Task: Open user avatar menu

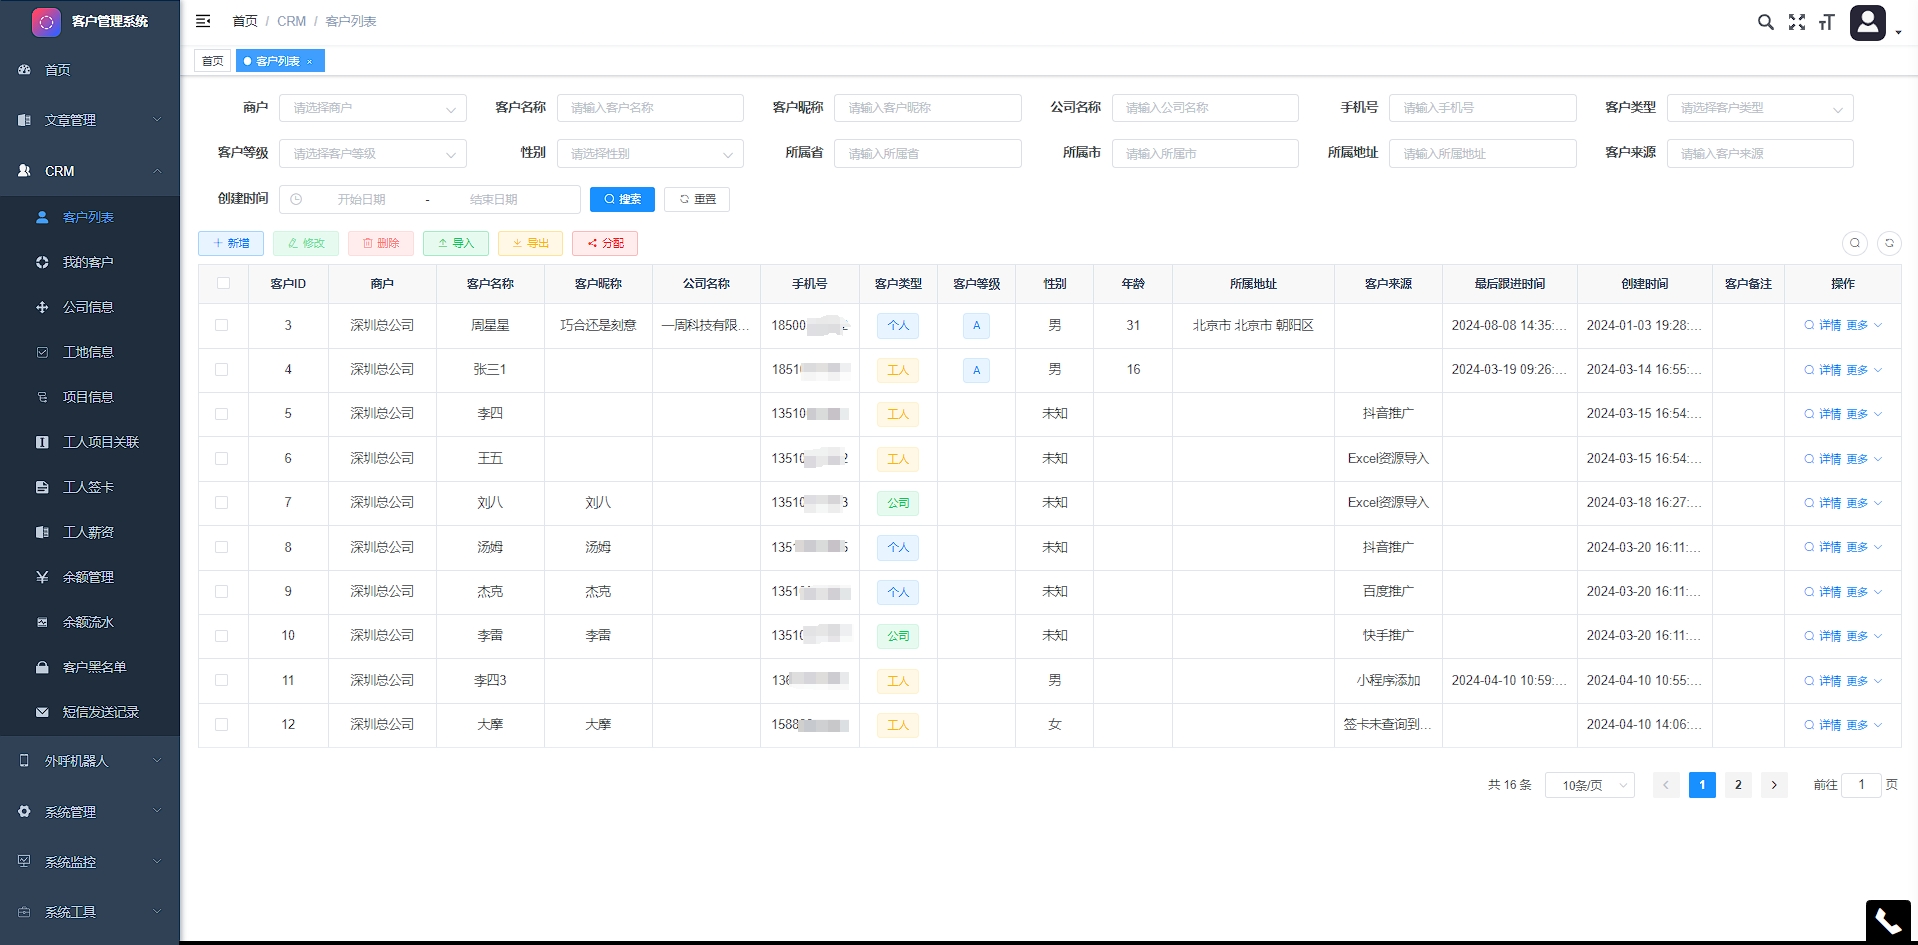Action: coord(1868,22)
